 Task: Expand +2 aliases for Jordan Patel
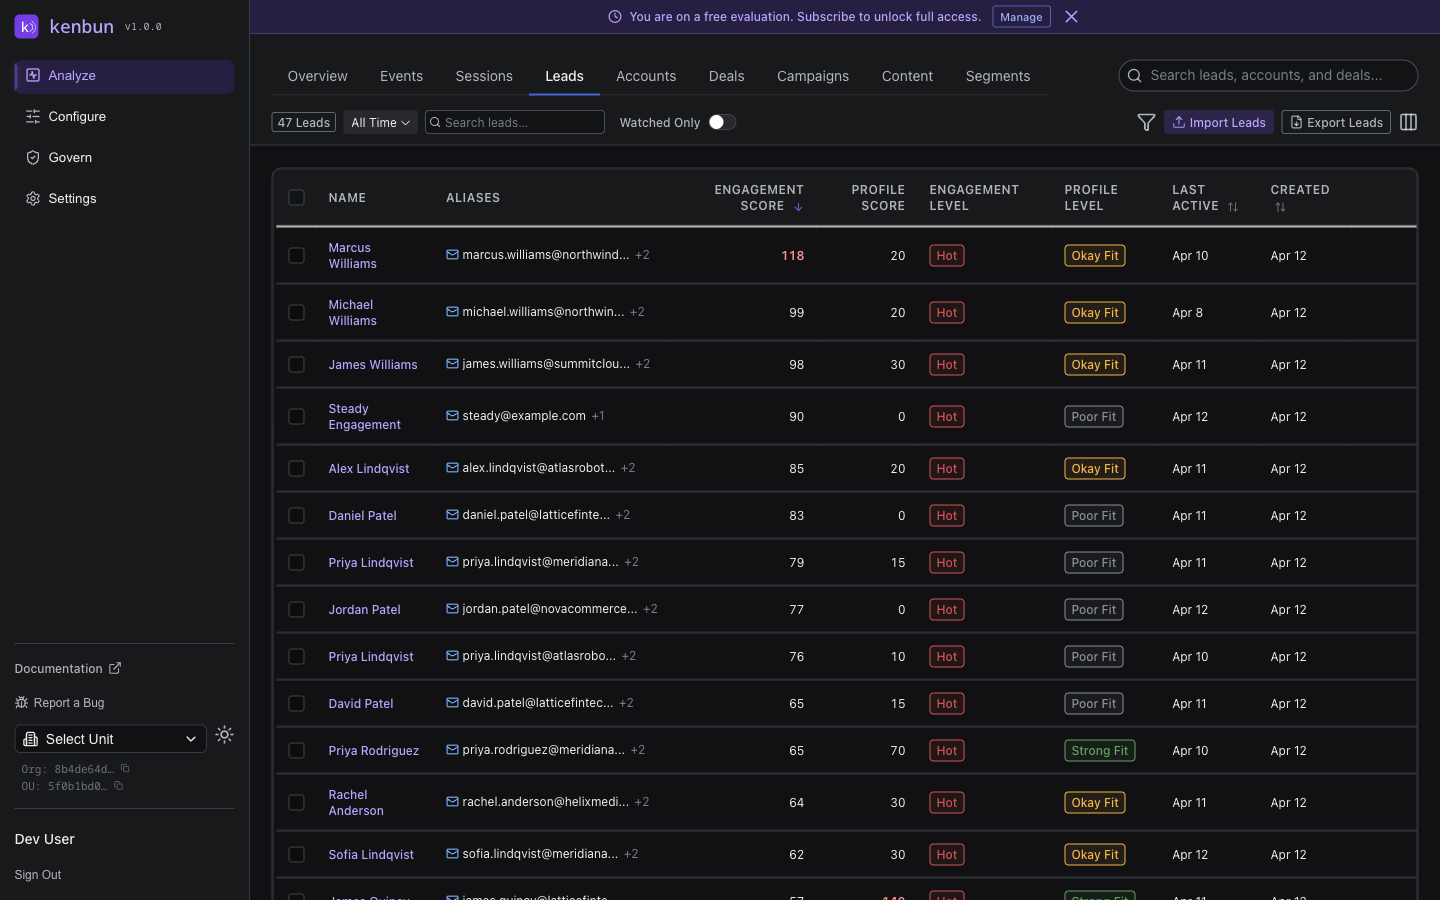[650, 609]
